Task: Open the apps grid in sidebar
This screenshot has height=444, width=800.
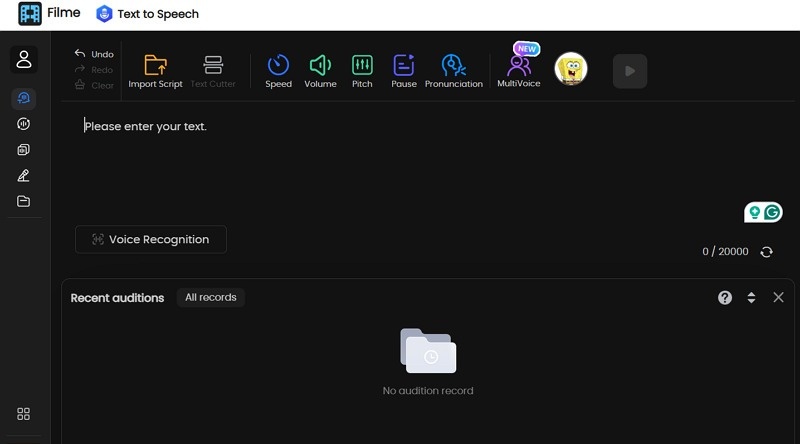Action: [x=24, y=414]
